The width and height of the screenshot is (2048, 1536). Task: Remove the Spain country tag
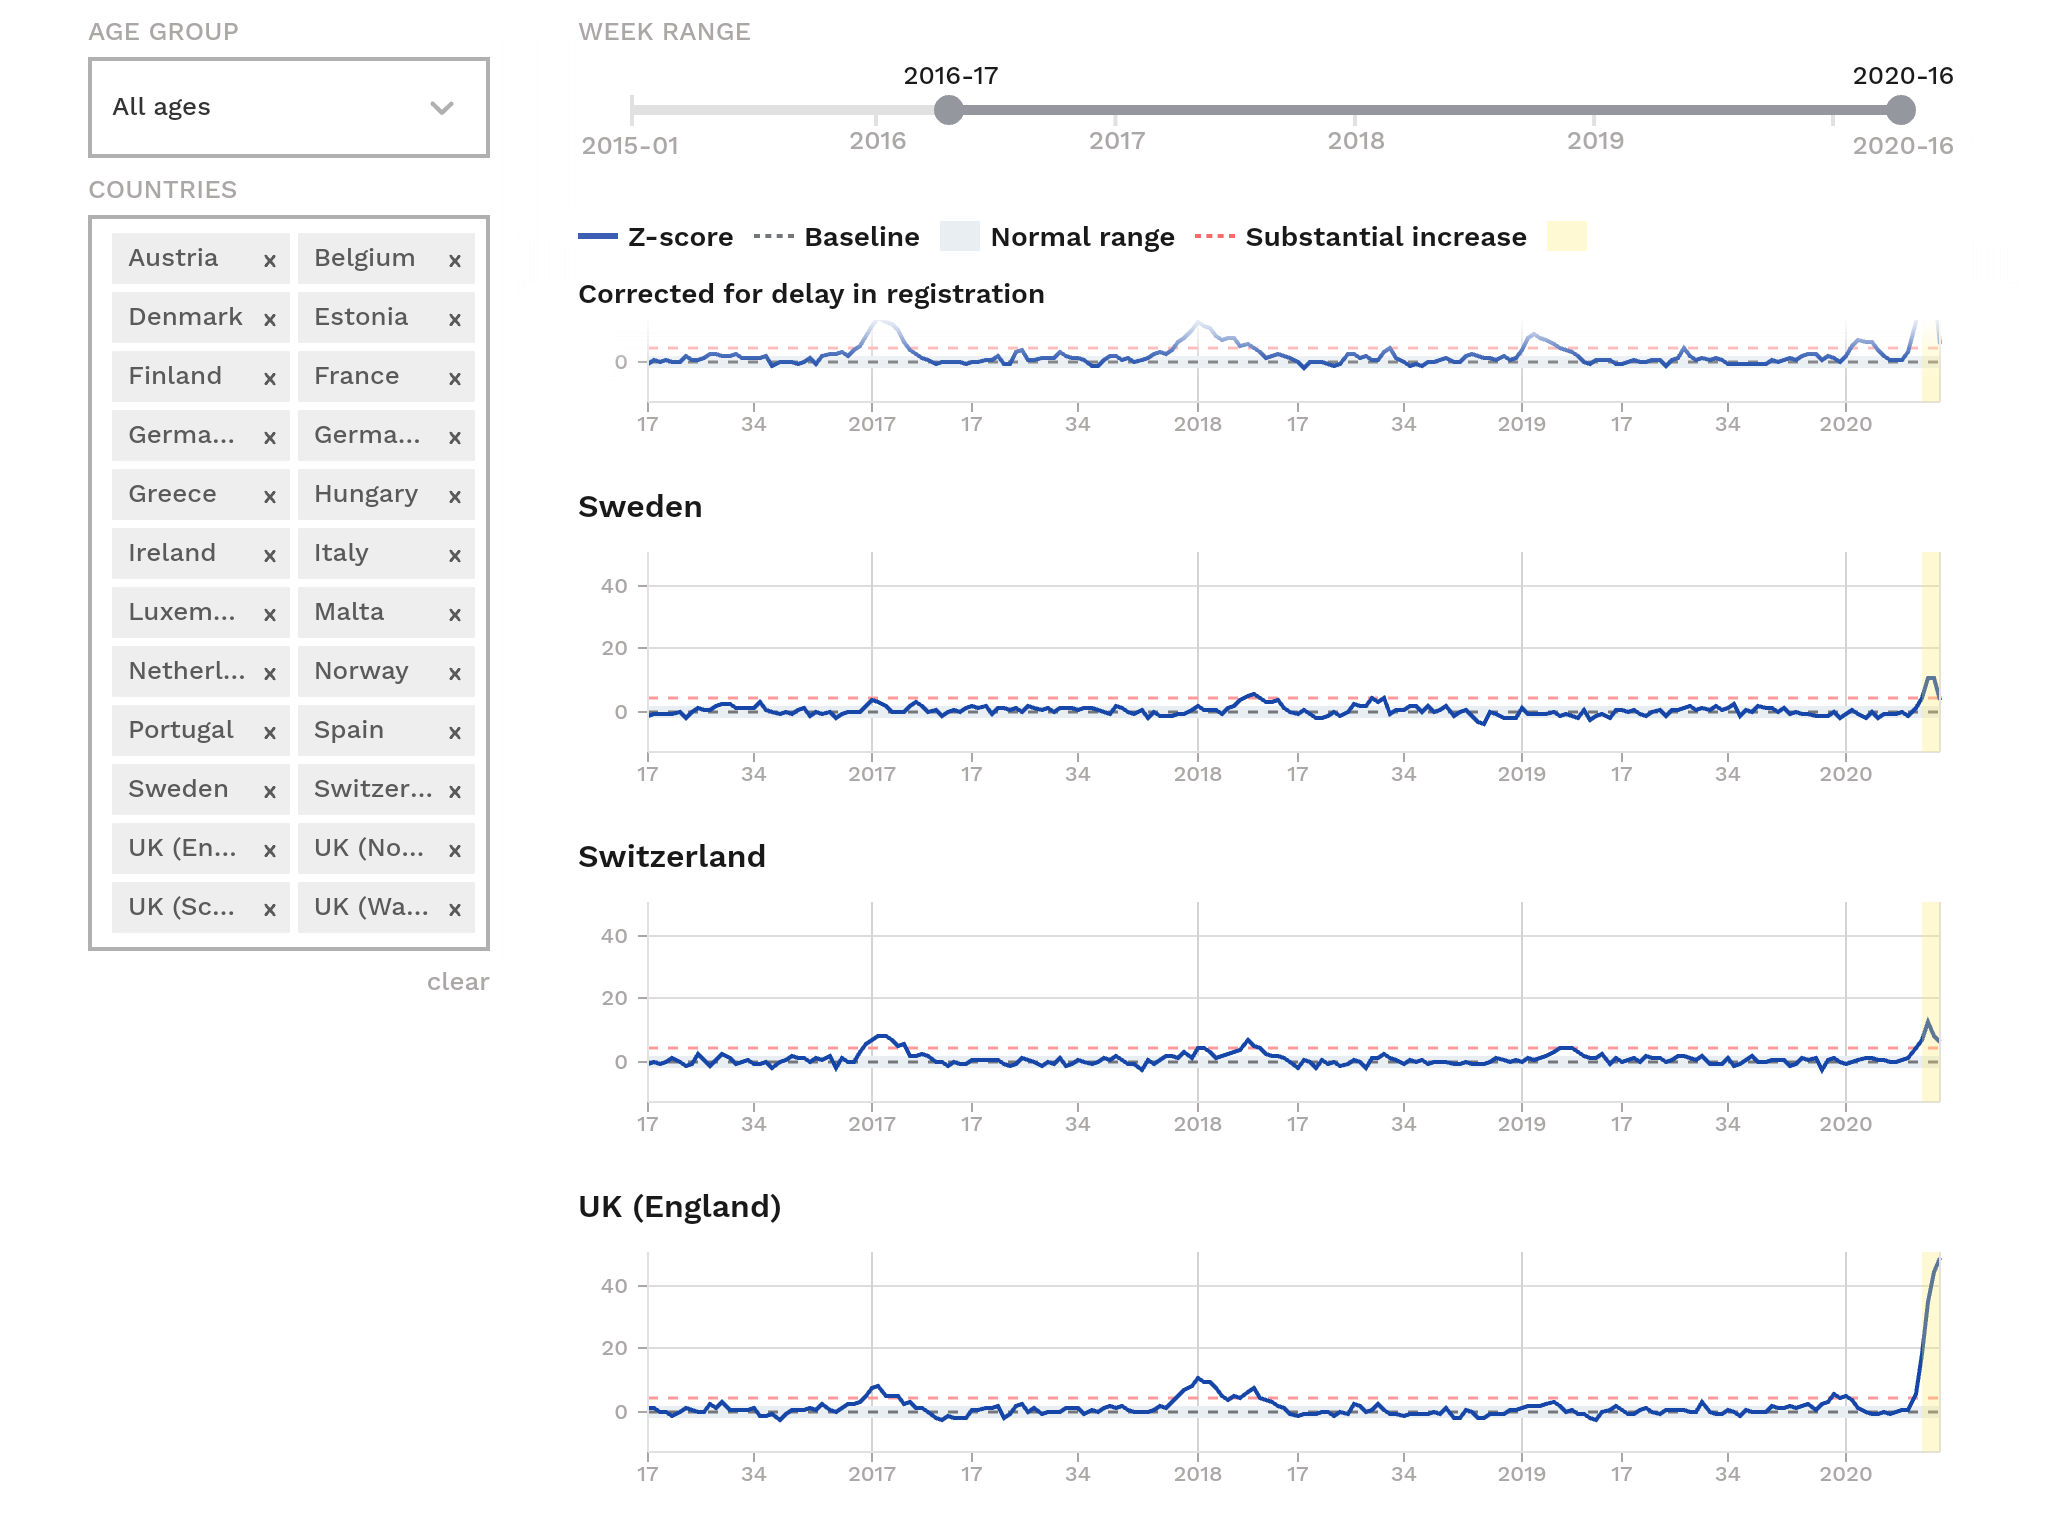pos(455,733)
